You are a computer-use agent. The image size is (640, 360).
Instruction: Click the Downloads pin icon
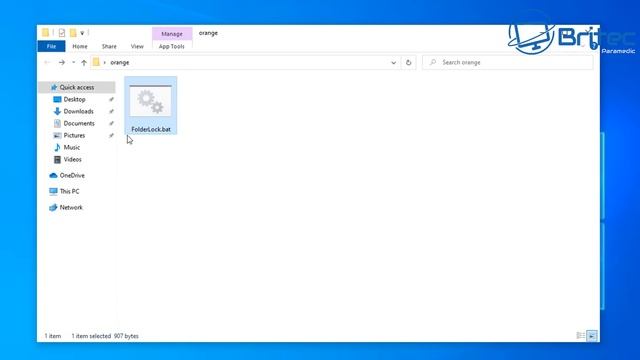[x=111, y=111]
